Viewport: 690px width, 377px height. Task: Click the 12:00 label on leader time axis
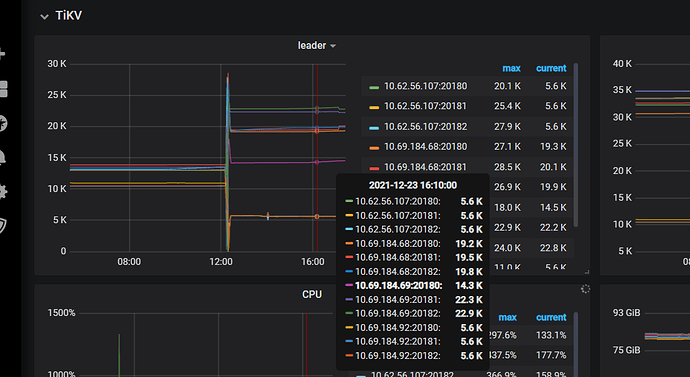tap(221, 262)
